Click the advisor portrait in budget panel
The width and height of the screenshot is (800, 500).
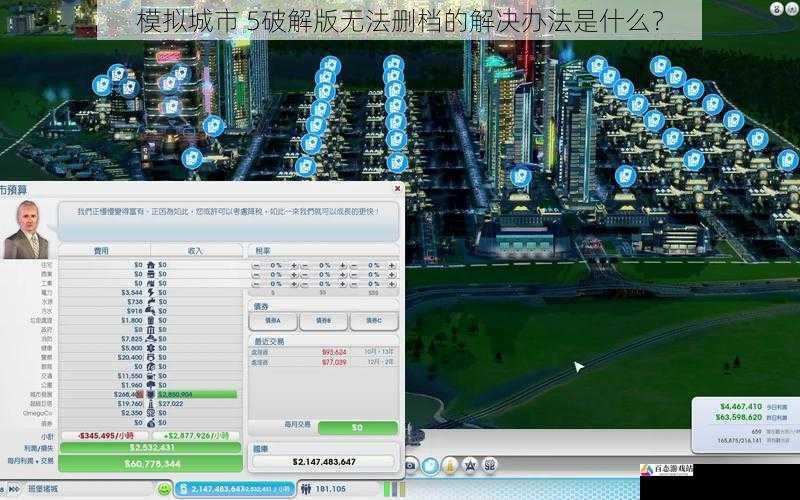(25, 229)
